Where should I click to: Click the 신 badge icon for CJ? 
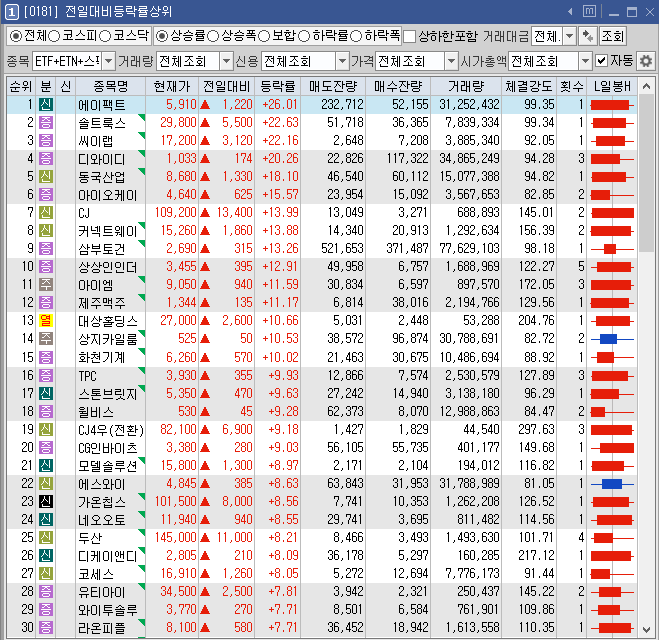click(x=46, y=212)
